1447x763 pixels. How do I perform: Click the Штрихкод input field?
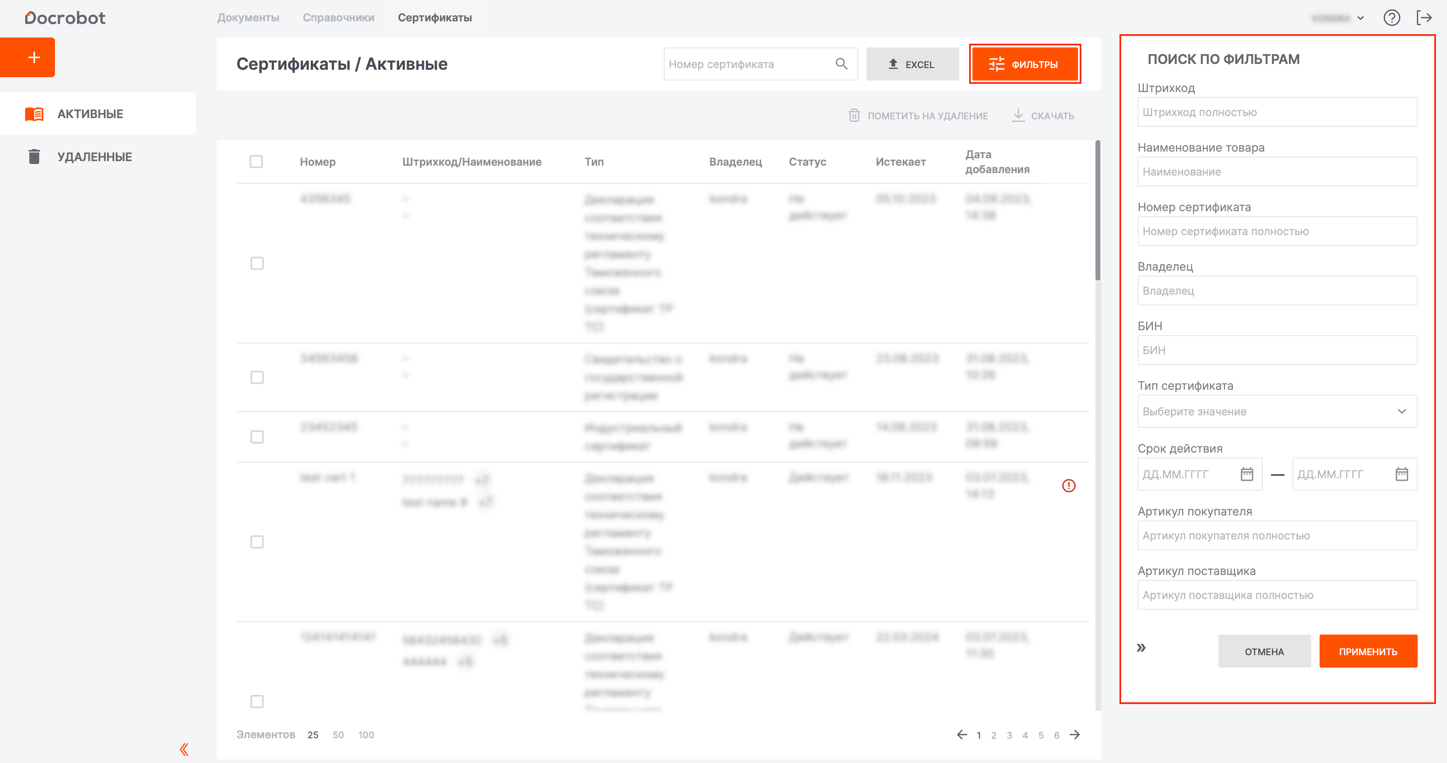click(x=1277, y=113)
